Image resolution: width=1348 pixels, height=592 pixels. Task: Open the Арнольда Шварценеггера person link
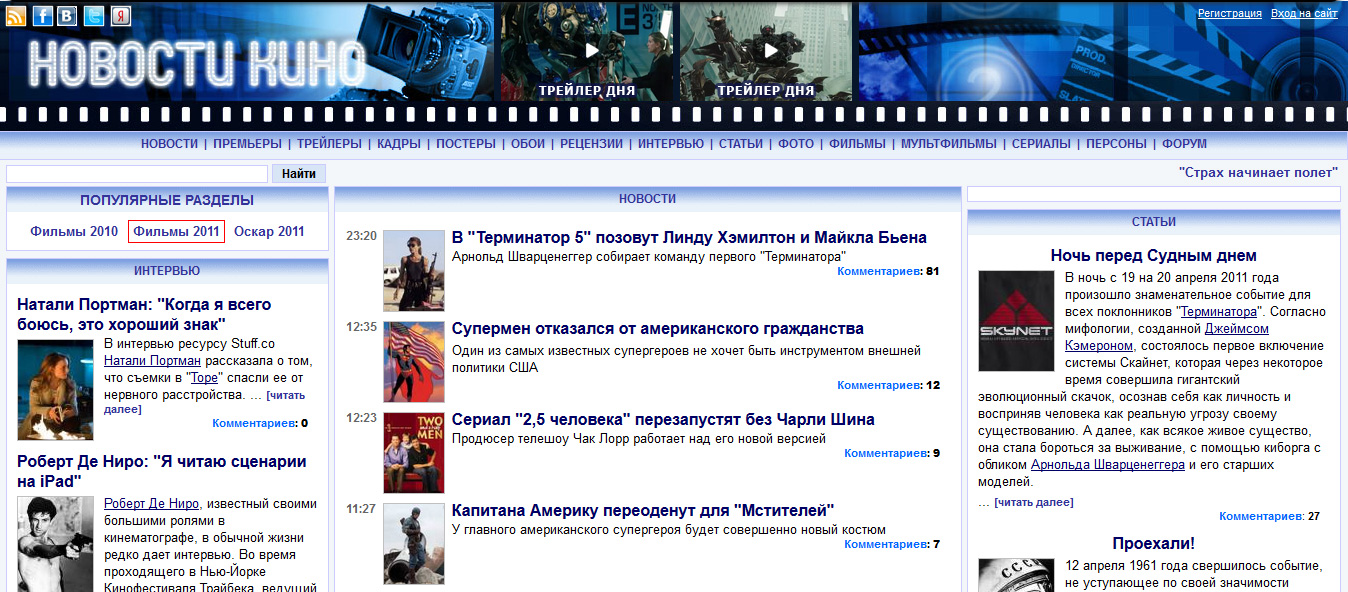point(1107,465)
